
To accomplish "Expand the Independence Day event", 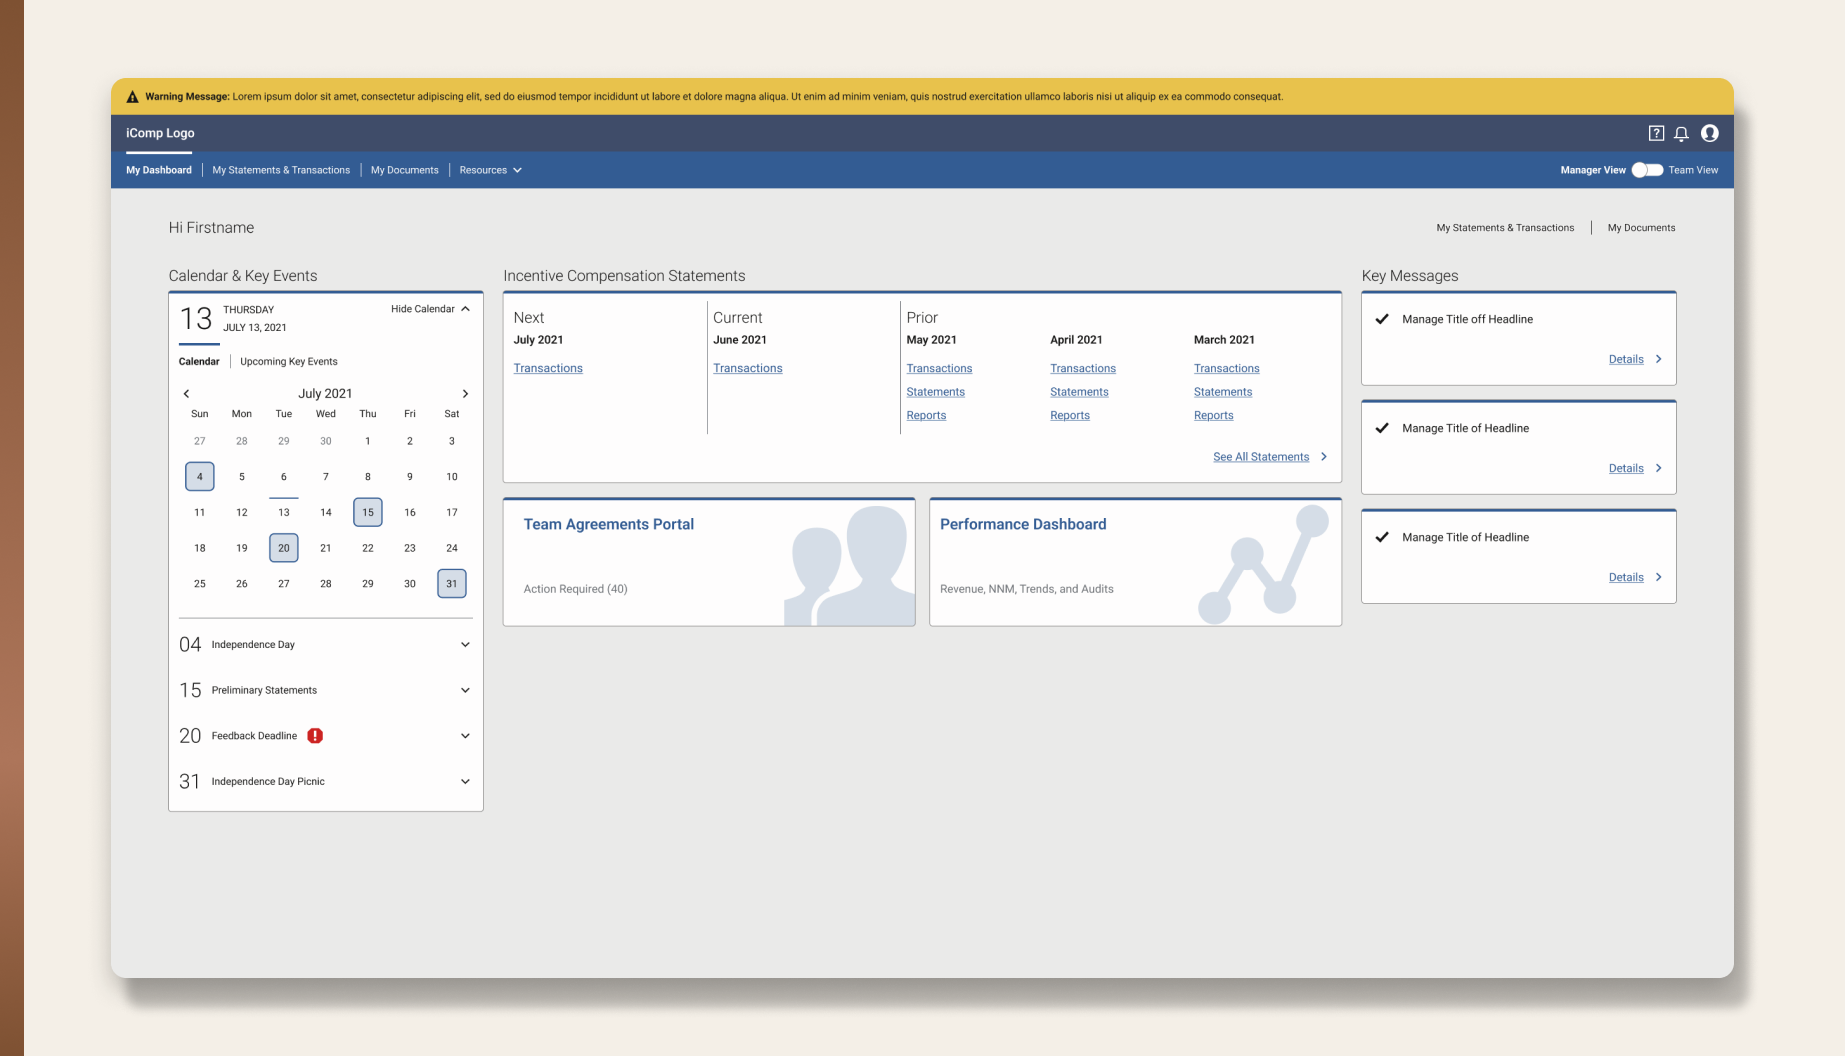I will tap(465, 645).
